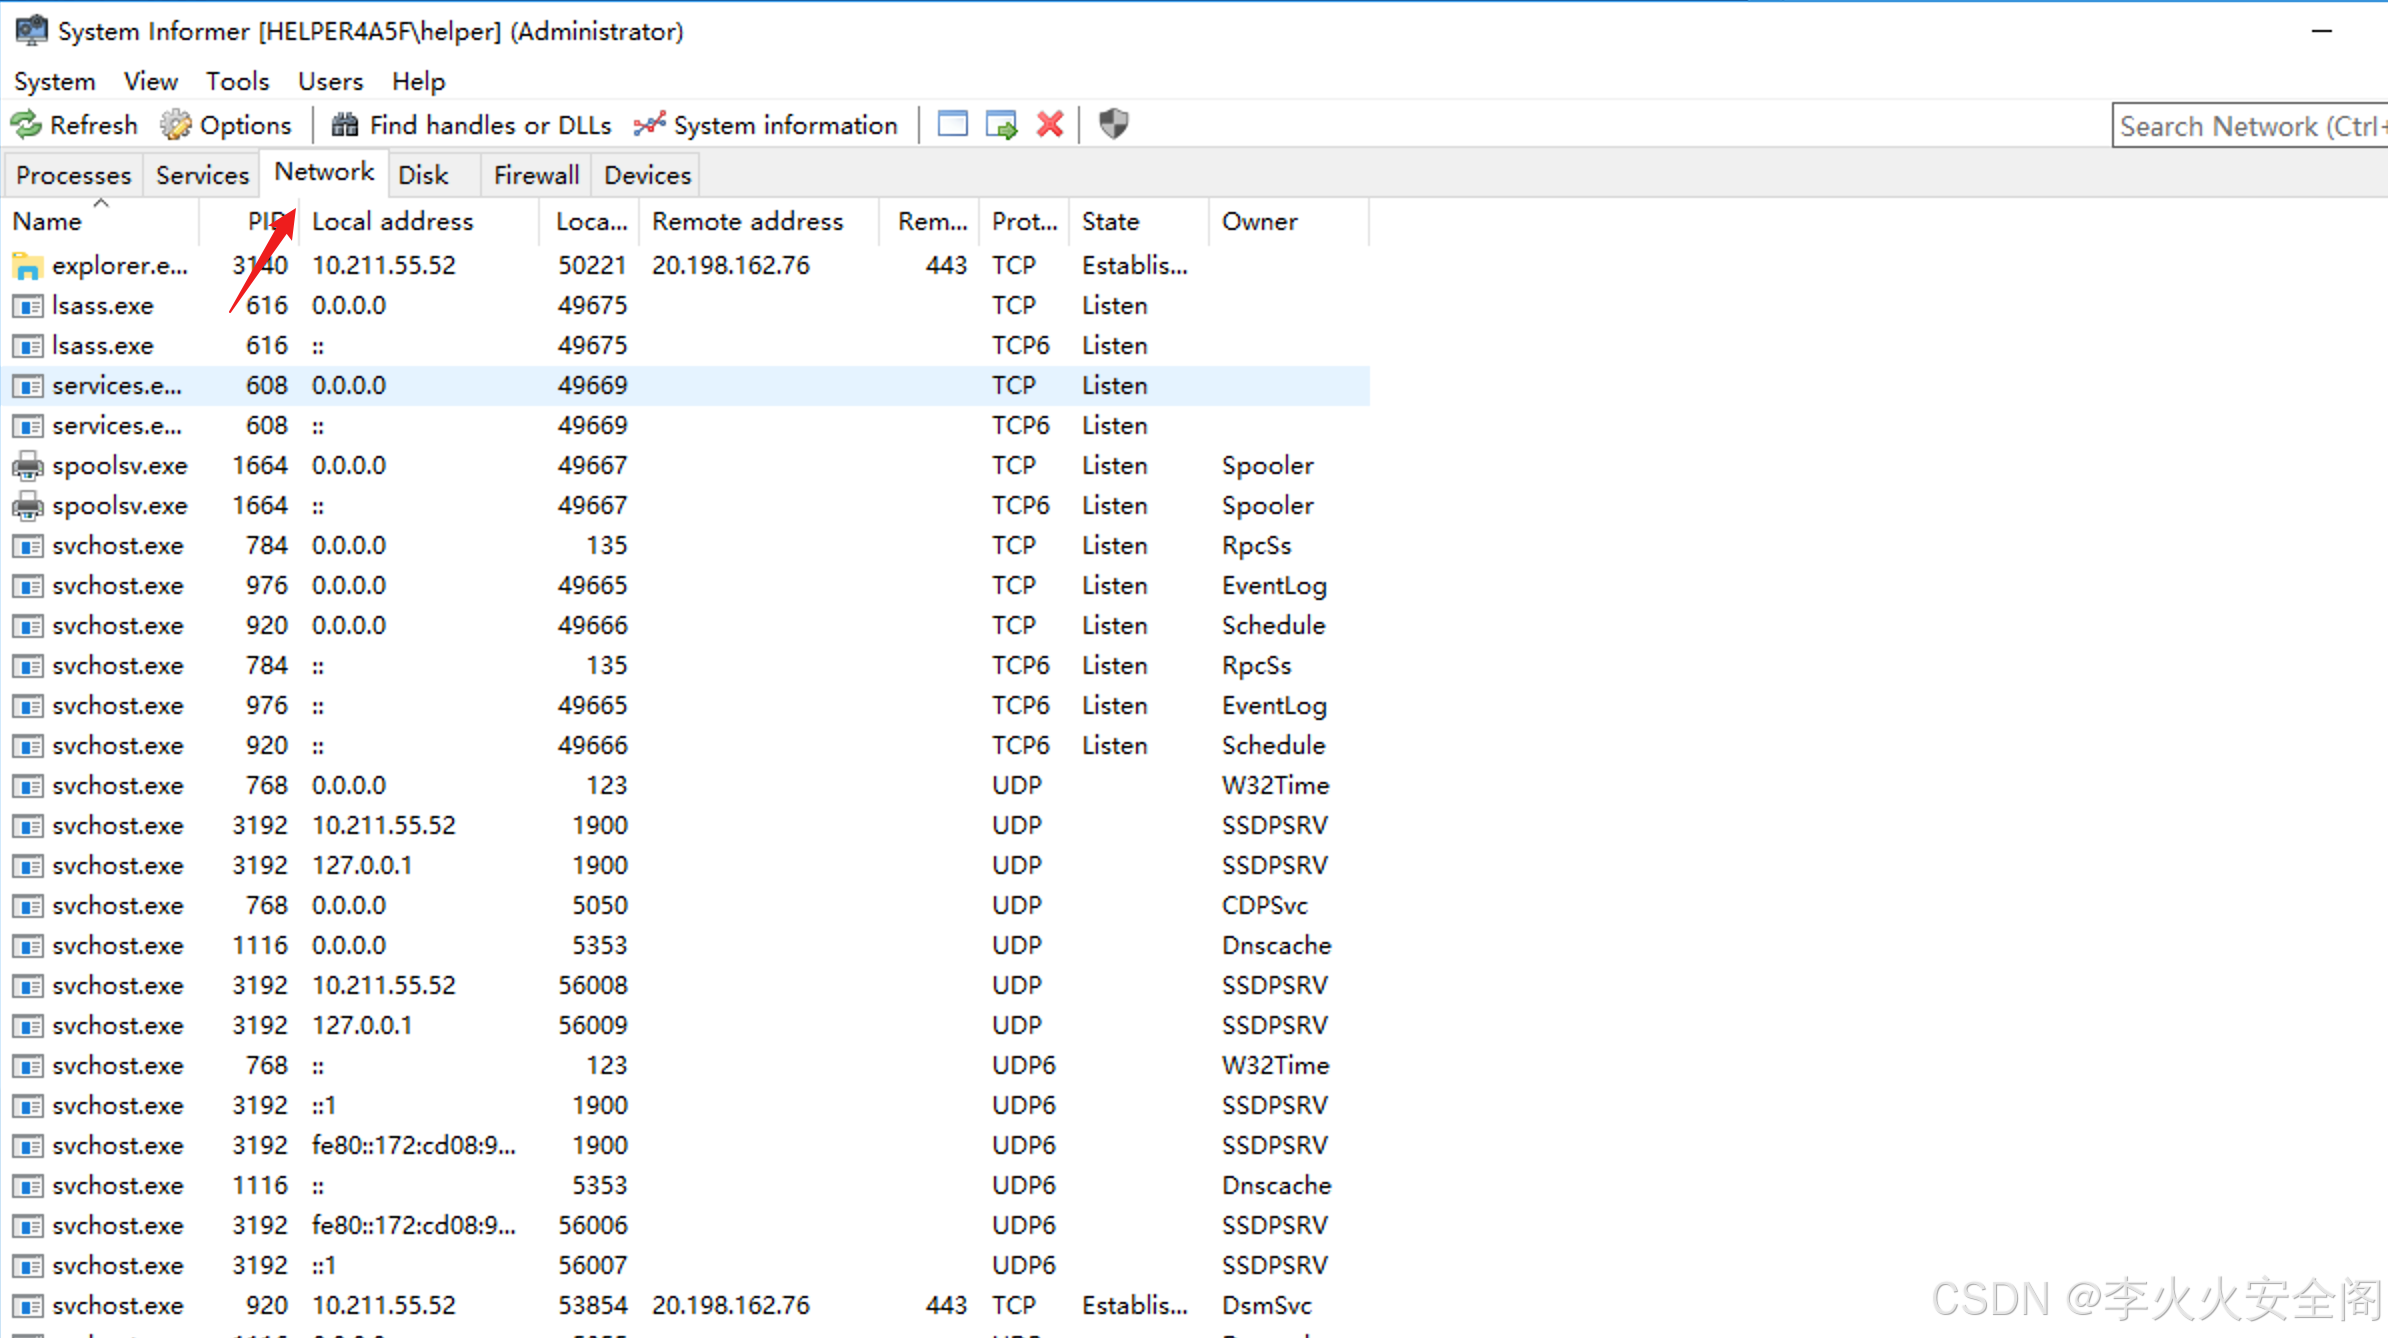The height and width of the screenshot is (1338, 2388).
Task: Sort by Remote address column header
Action: point(747,221)
